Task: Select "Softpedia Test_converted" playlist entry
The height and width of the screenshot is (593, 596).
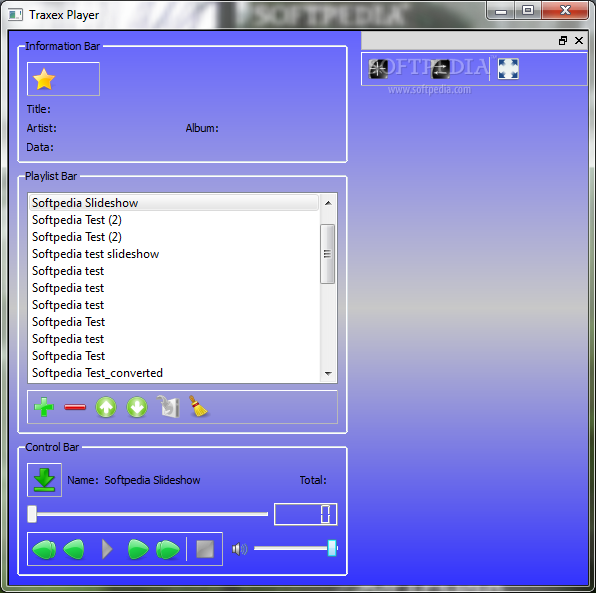Action: 174,373
